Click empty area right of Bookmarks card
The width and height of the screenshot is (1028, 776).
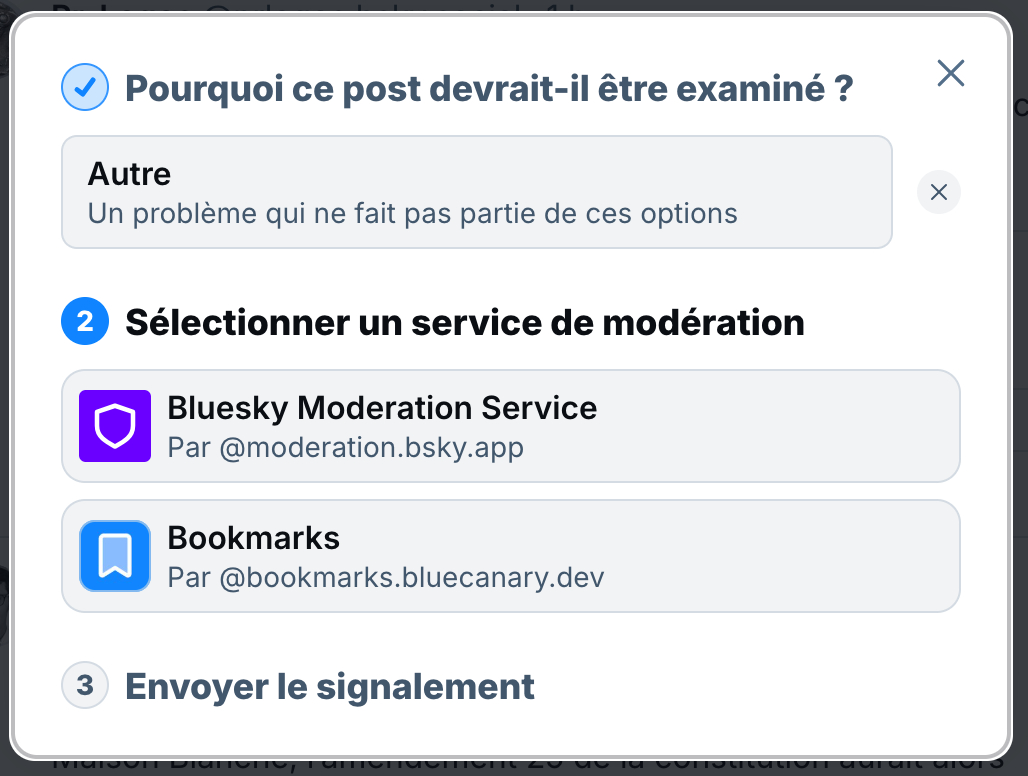800,556
